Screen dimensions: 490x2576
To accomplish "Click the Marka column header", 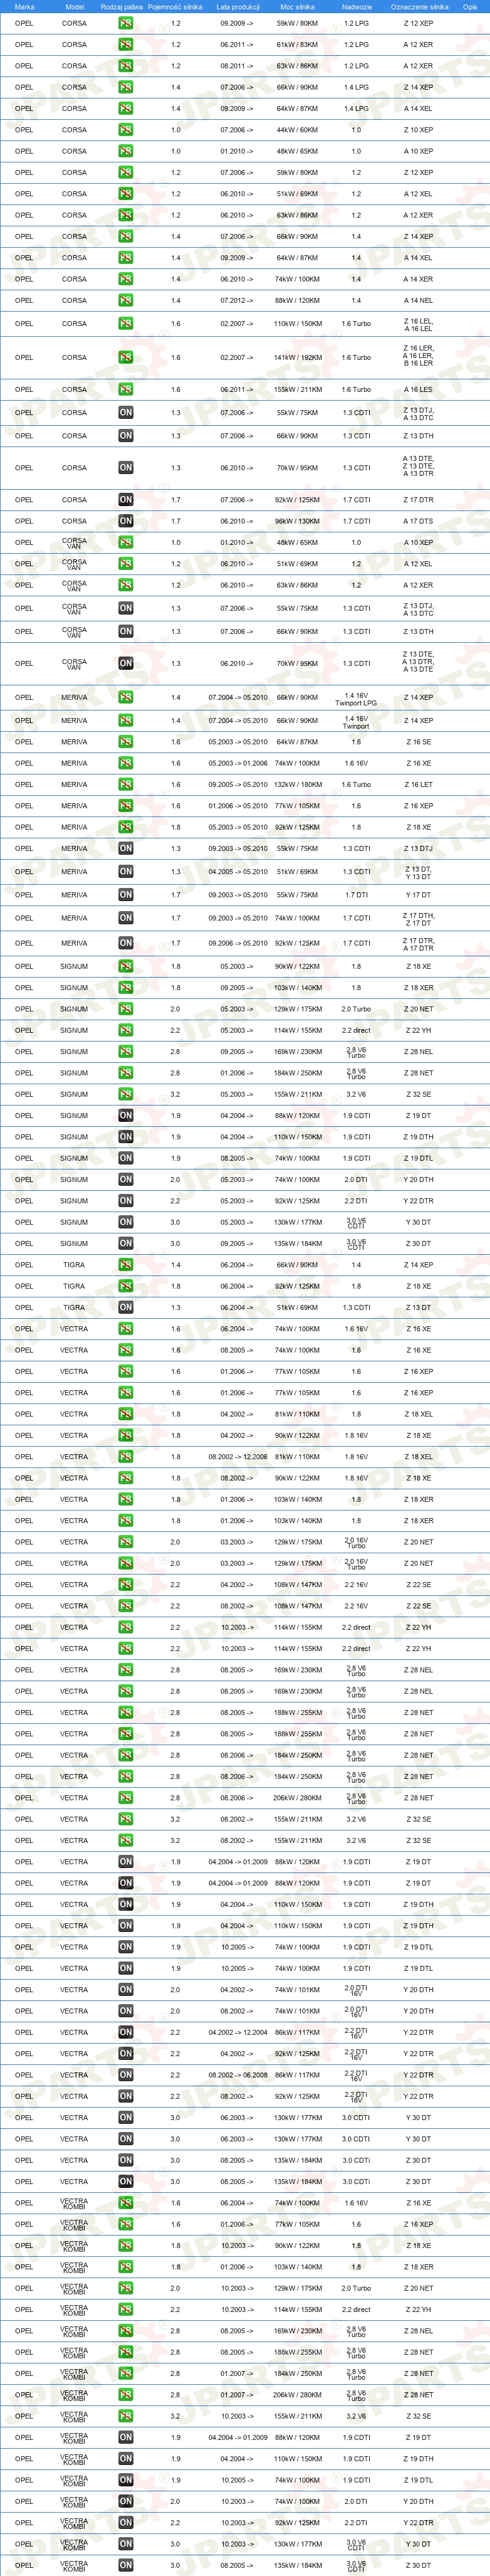I will tap(24, 7).
